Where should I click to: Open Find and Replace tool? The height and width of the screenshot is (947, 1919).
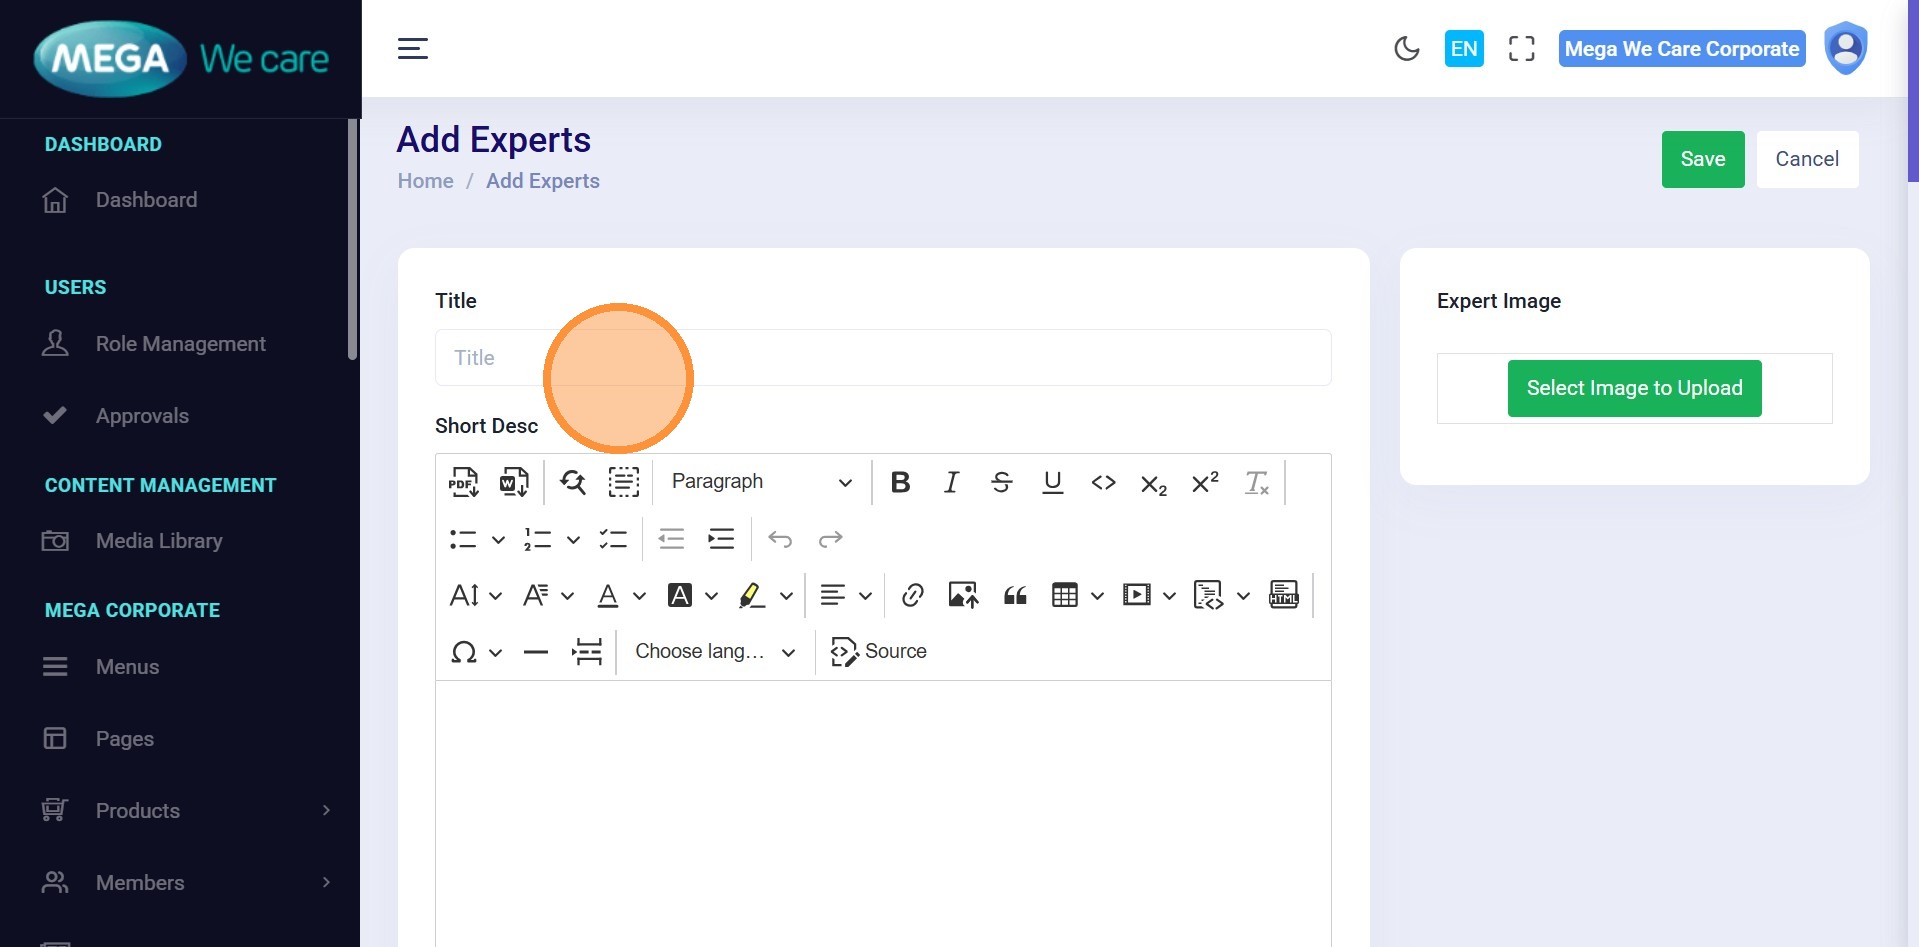573,482
